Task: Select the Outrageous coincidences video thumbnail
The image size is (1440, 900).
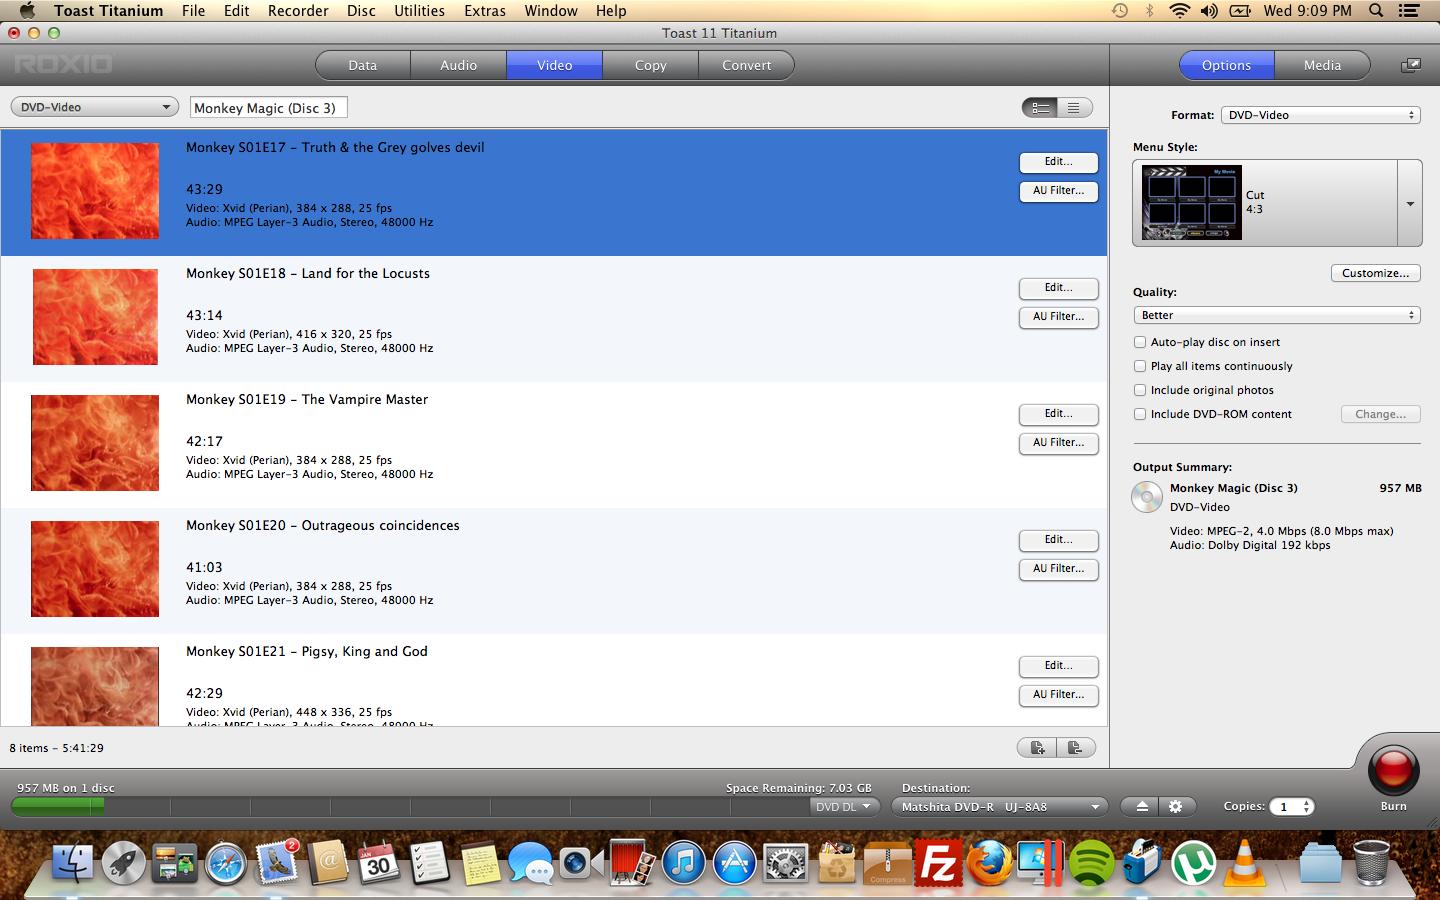Action: pyautogui.click(x=95, y=569)
